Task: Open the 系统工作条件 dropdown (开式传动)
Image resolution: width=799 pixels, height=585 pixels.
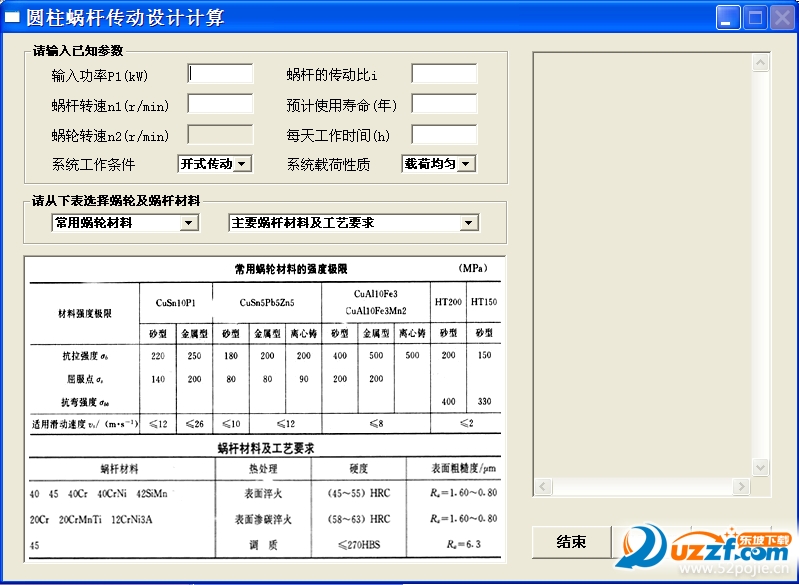Action: [x=241, y=164]
